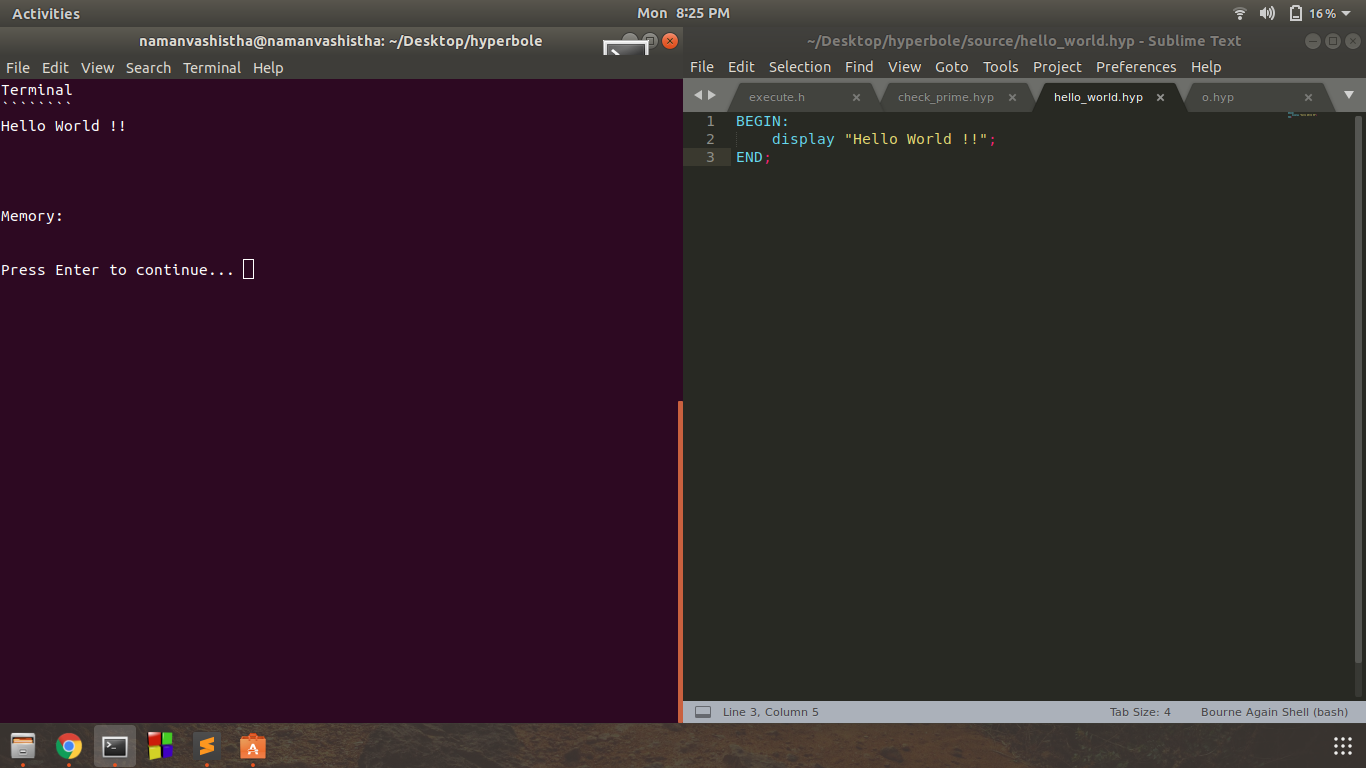Expand the system menu arrow
Image resolution: width=1366 pixels, height=768 pixels.
(1346, 13)
